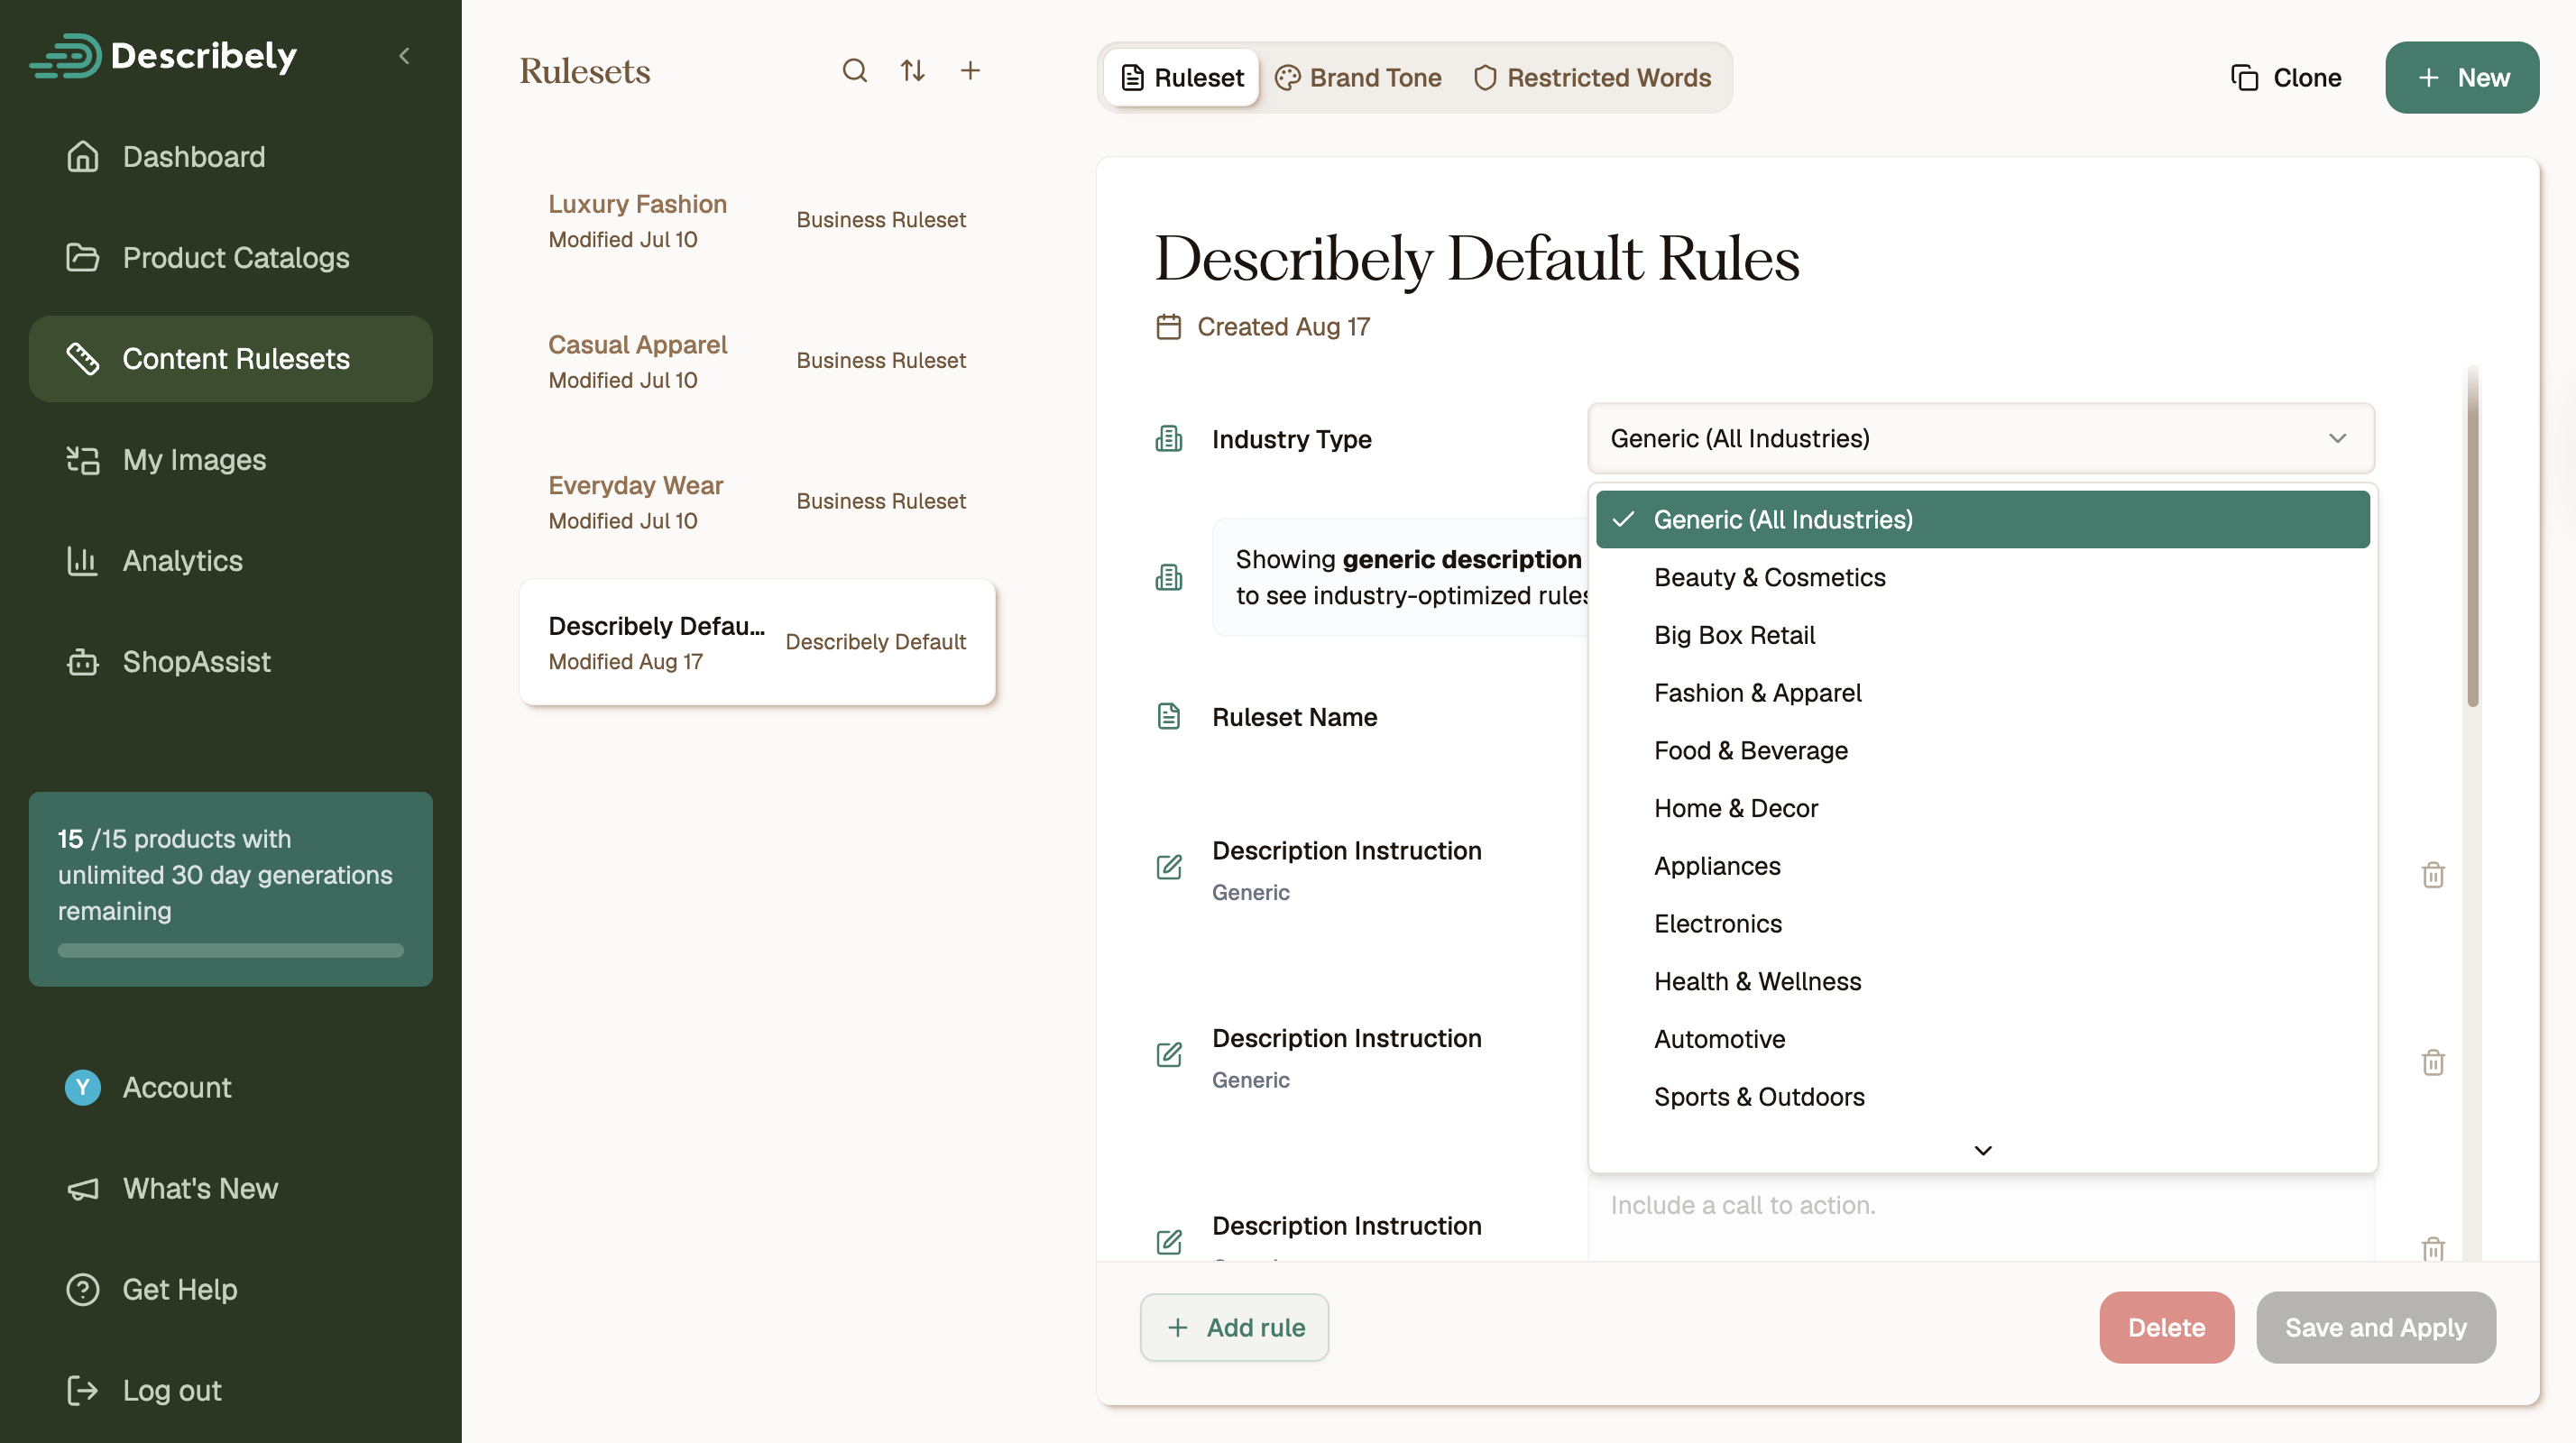Collapse the sidebar with chevron icon

[x=404, y=56]
